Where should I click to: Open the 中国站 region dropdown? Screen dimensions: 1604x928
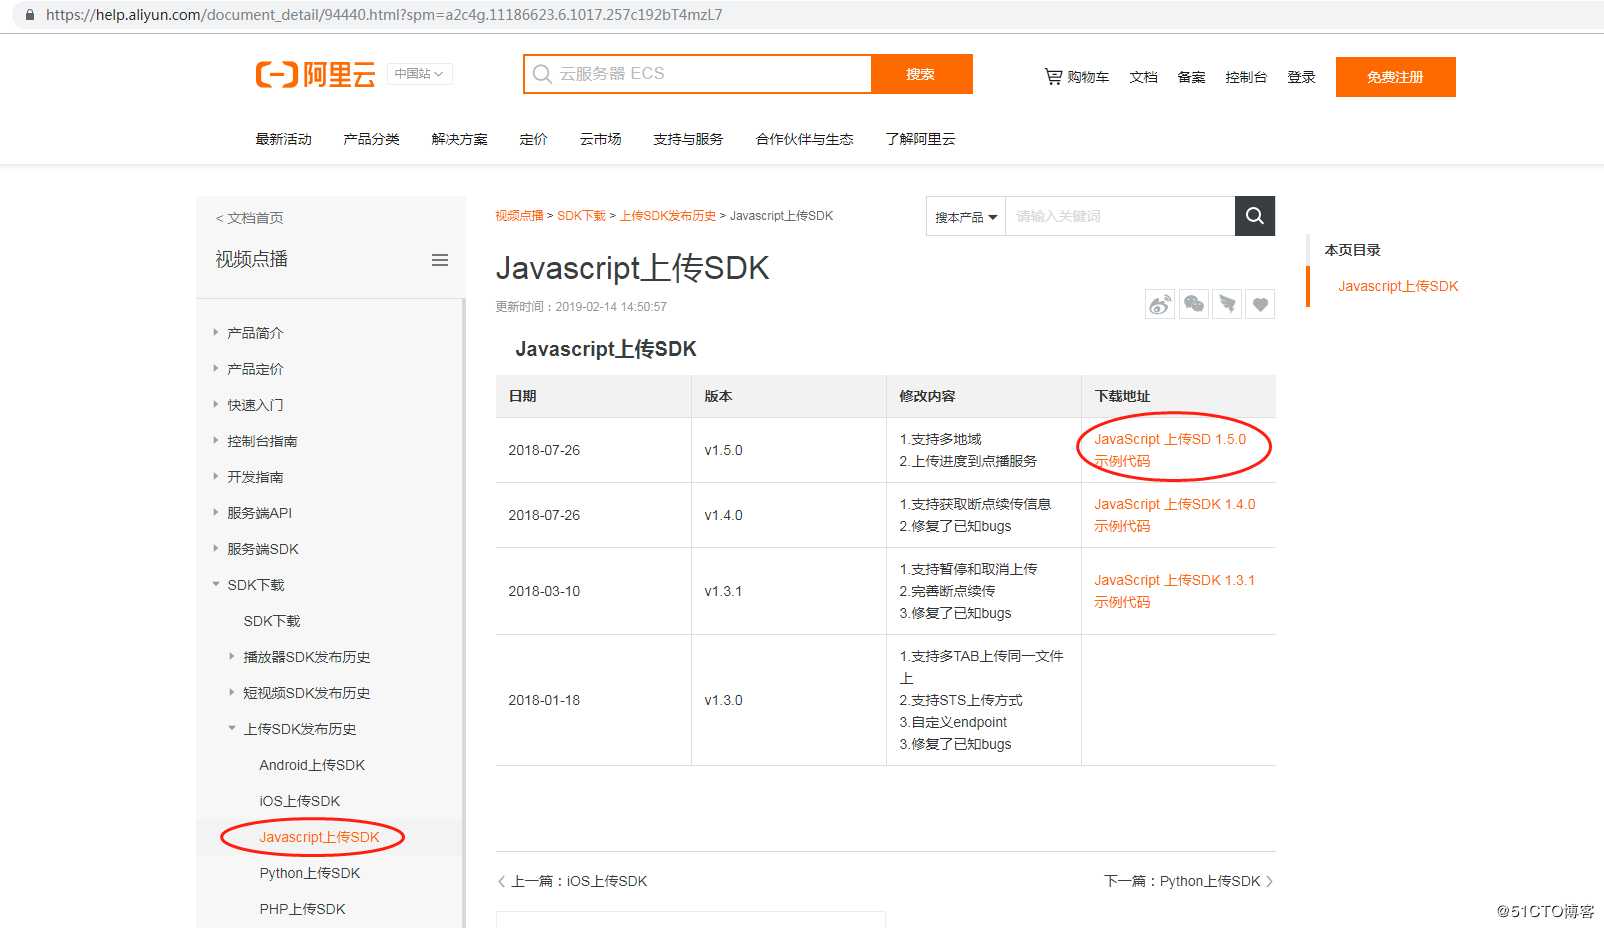419,73
